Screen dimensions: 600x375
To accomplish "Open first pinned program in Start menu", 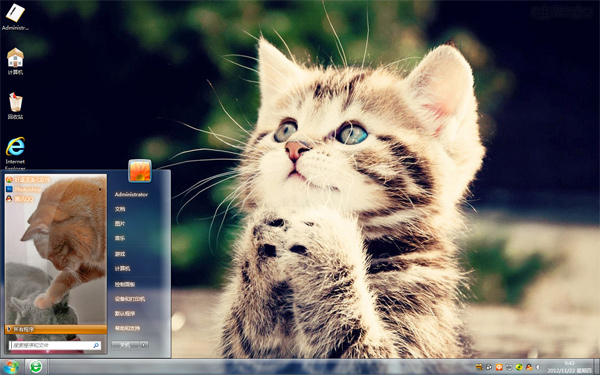I will click(28, 179).
